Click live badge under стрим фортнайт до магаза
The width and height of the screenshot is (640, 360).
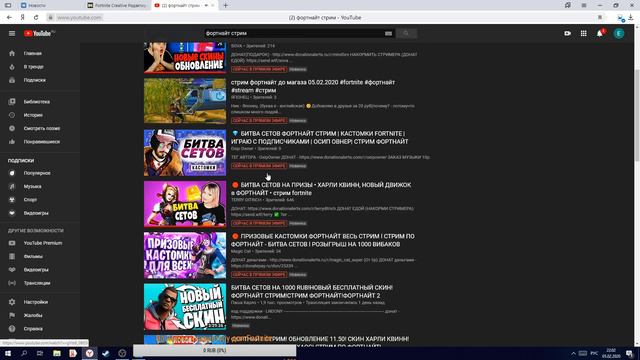(259, 121)
